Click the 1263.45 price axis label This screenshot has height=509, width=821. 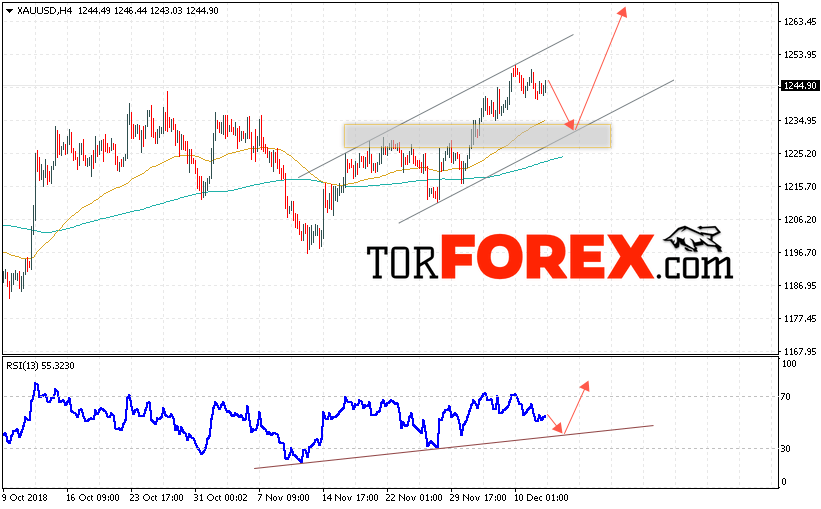click(x=800, y=21)
